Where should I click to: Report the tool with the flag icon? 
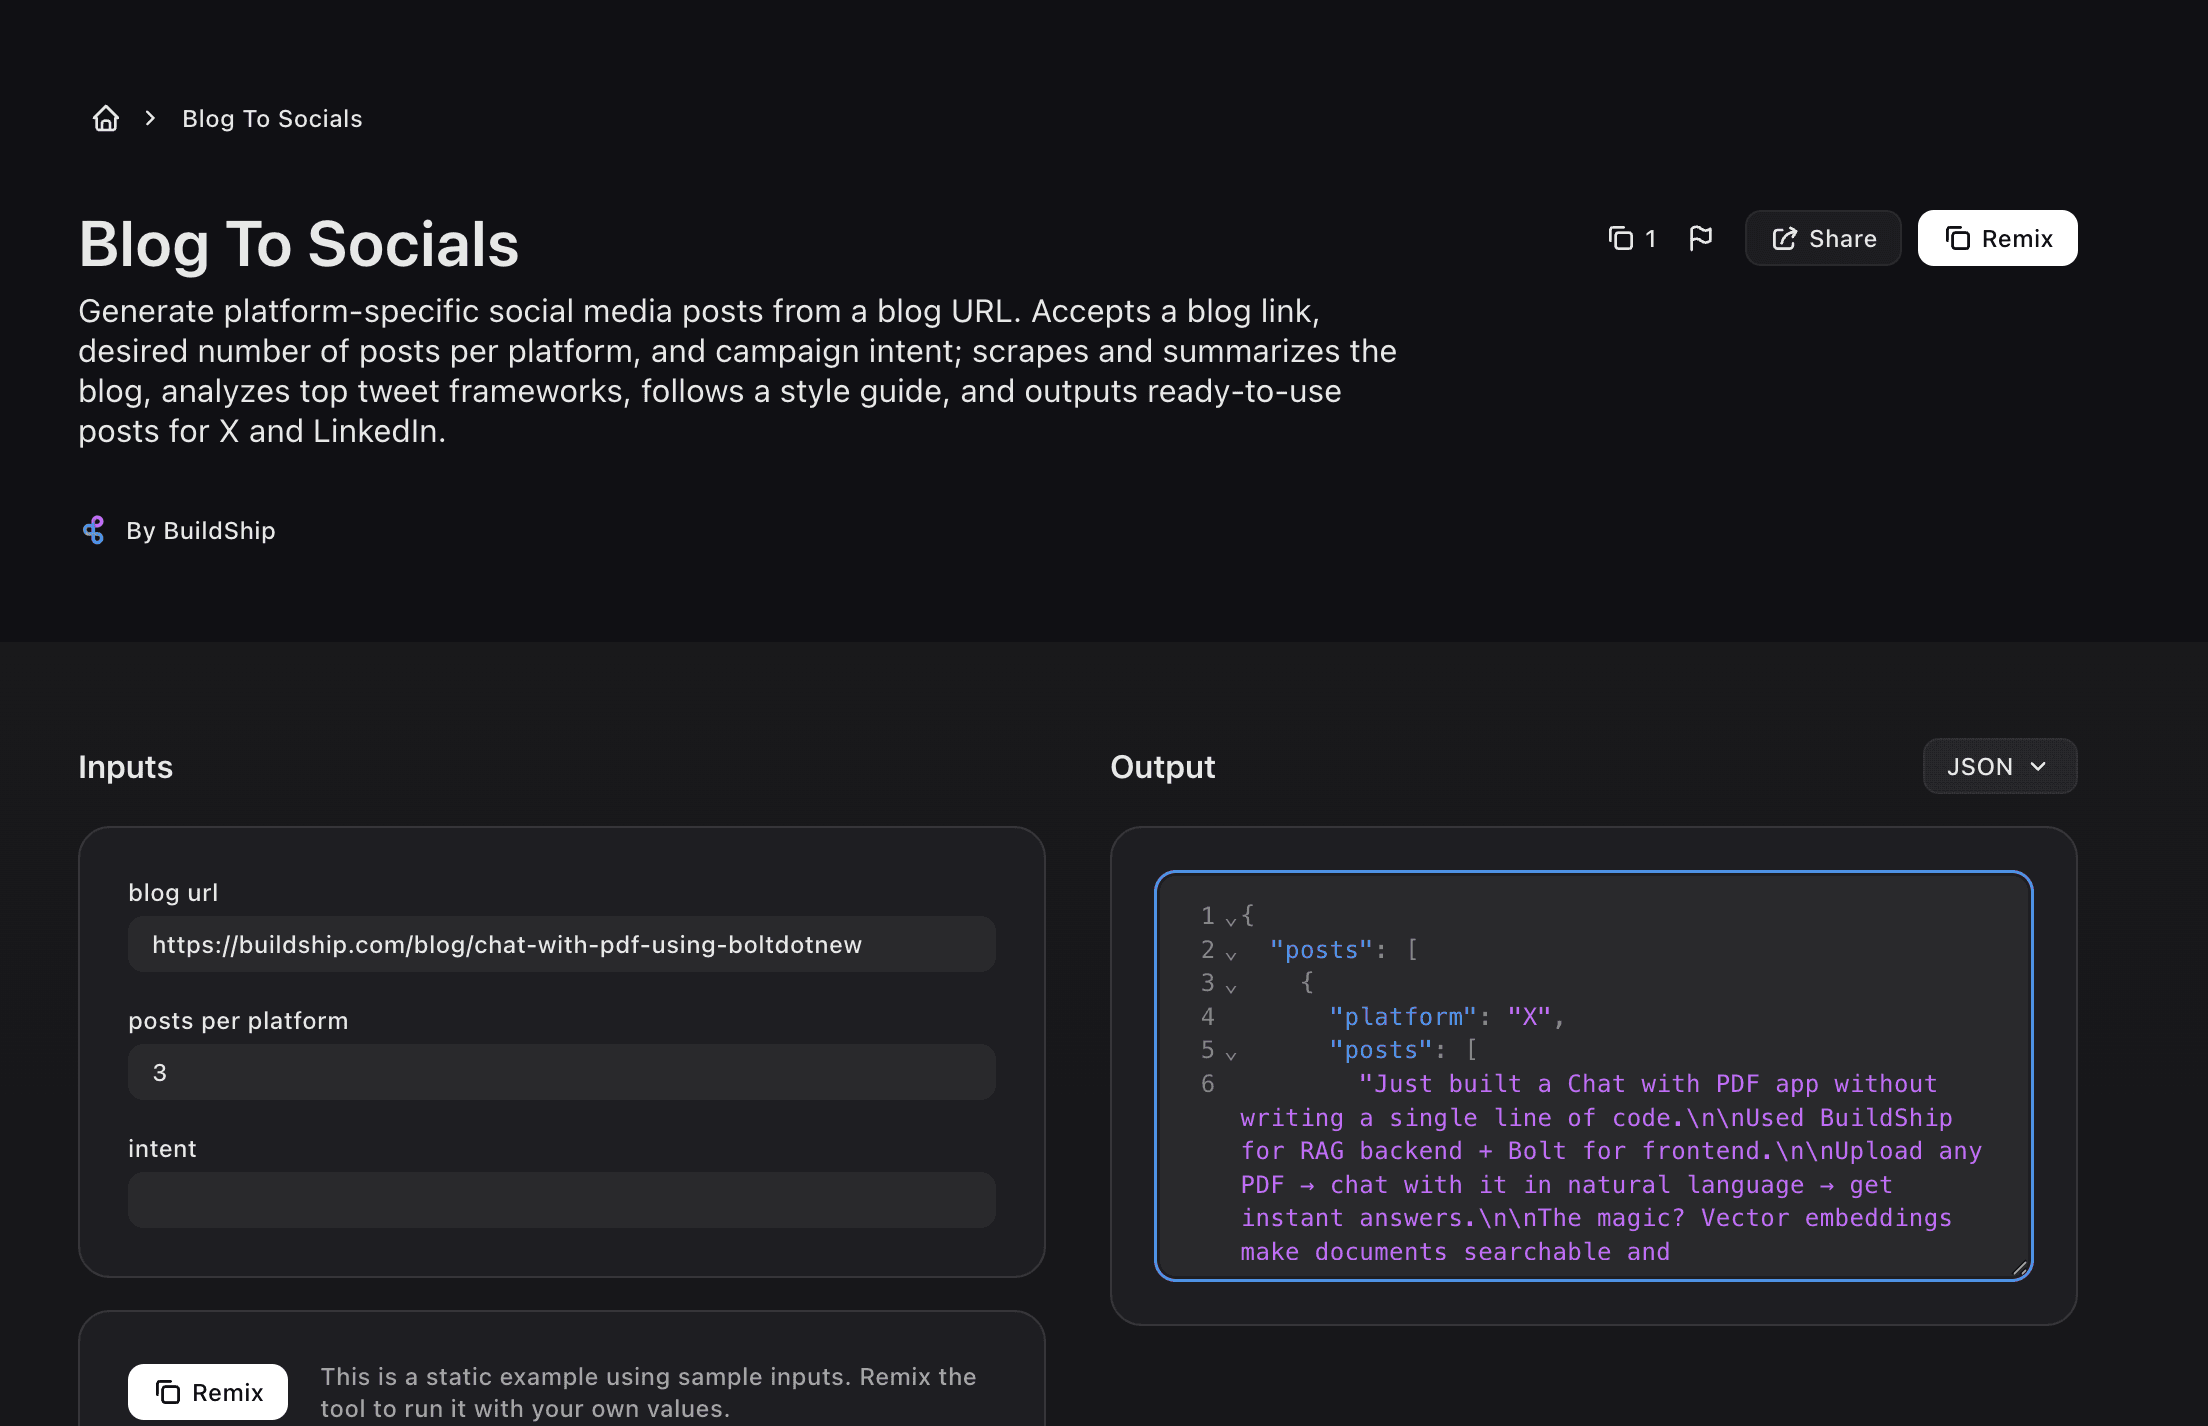click(x=1700, y=238)
